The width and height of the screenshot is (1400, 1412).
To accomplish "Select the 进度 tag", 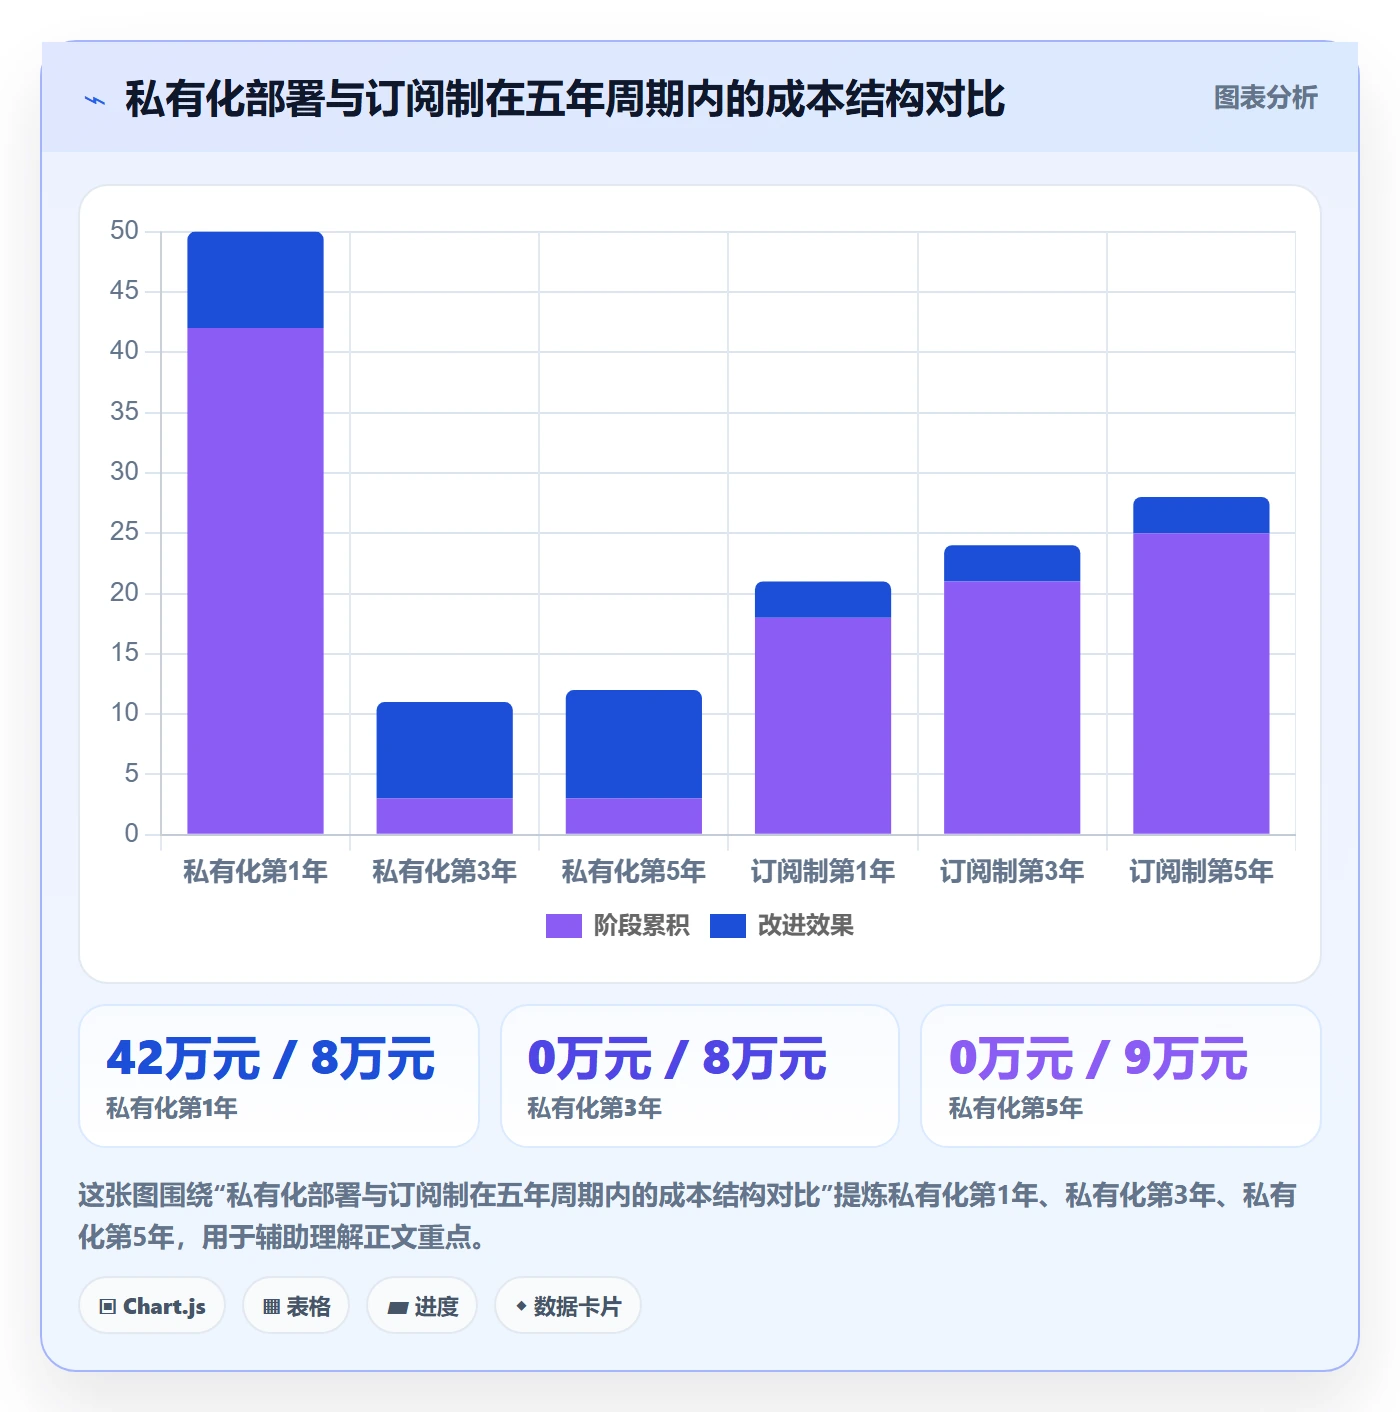I will 422,1306.
